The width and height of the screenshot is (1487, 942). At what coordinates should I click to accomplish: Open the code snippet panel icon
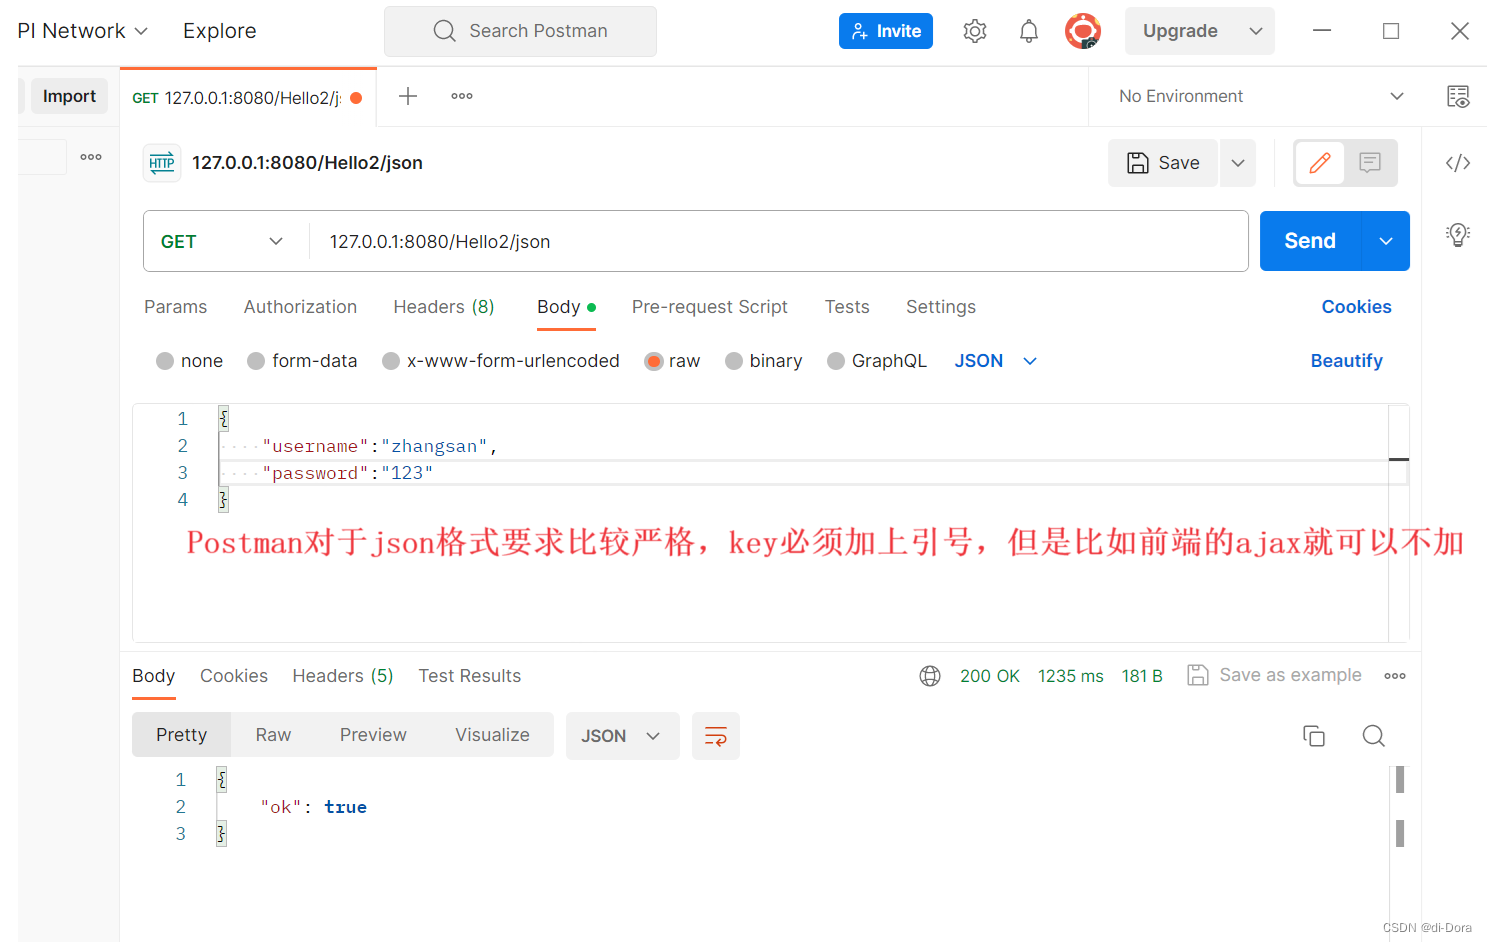pos(1458,163)
